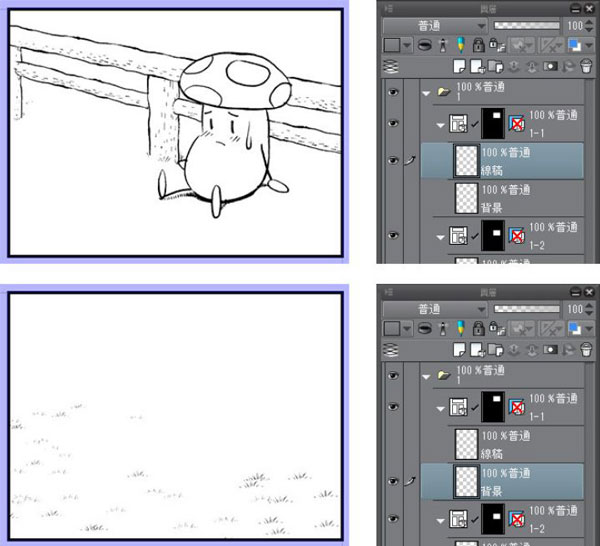Click frame folder icon of 1-1, upper panel
Screen dimensions: 600x546
pos(458,123)
